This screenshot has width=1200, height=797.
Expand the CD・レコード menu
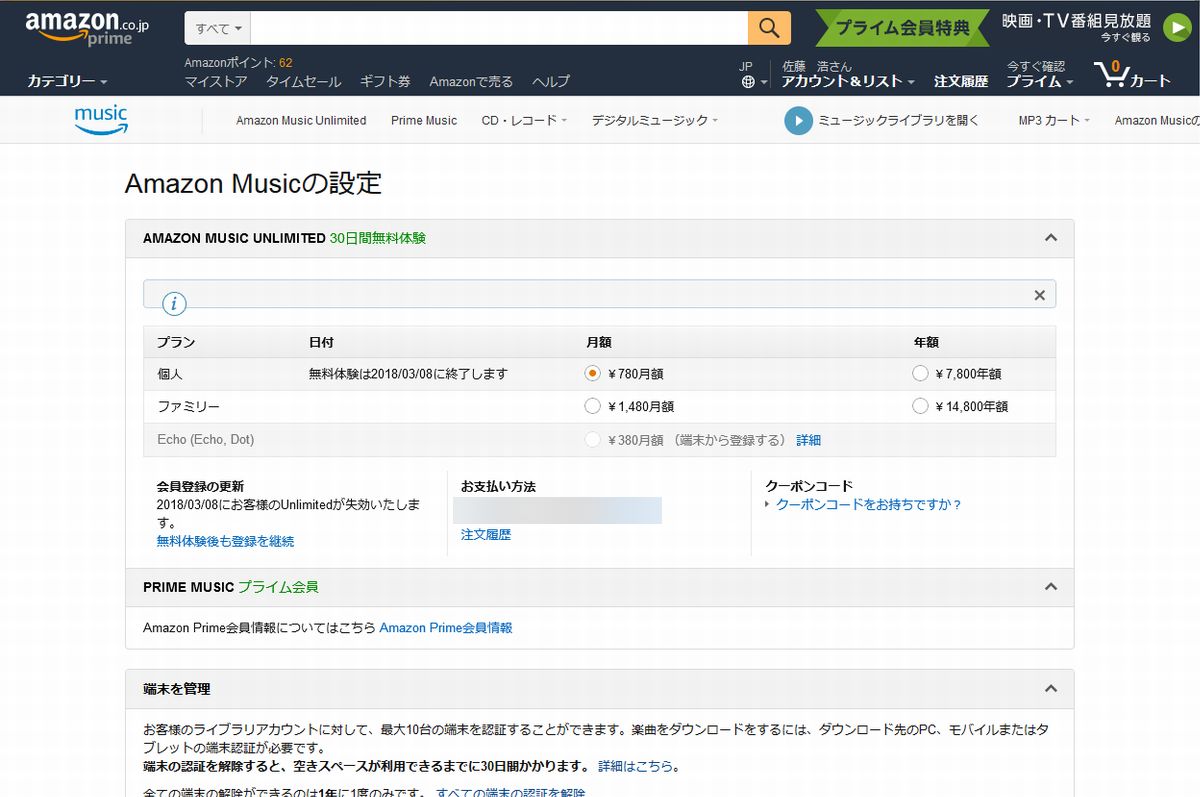pyautogui.click(x=524, y=121)
